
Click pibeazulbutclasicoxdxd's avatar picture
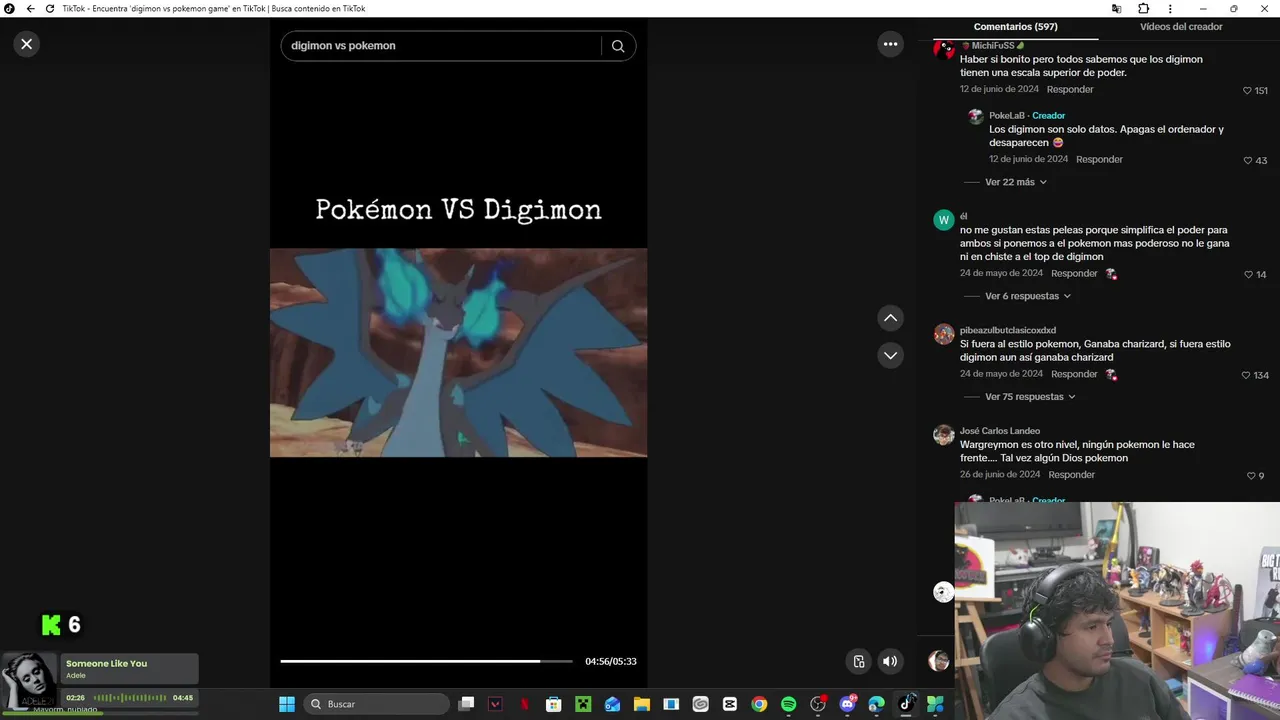[x=944, y=334]
